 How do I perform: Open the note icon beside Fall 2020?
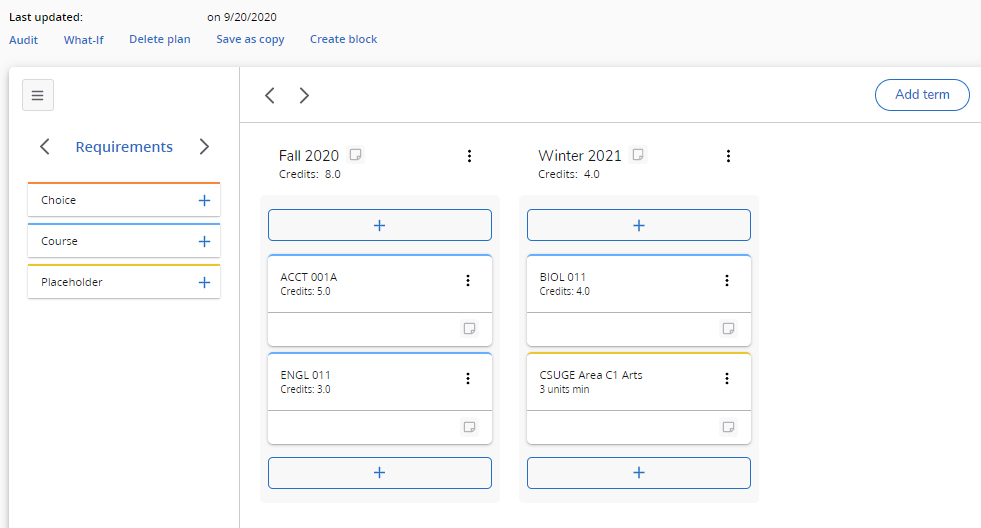point(355,155)
